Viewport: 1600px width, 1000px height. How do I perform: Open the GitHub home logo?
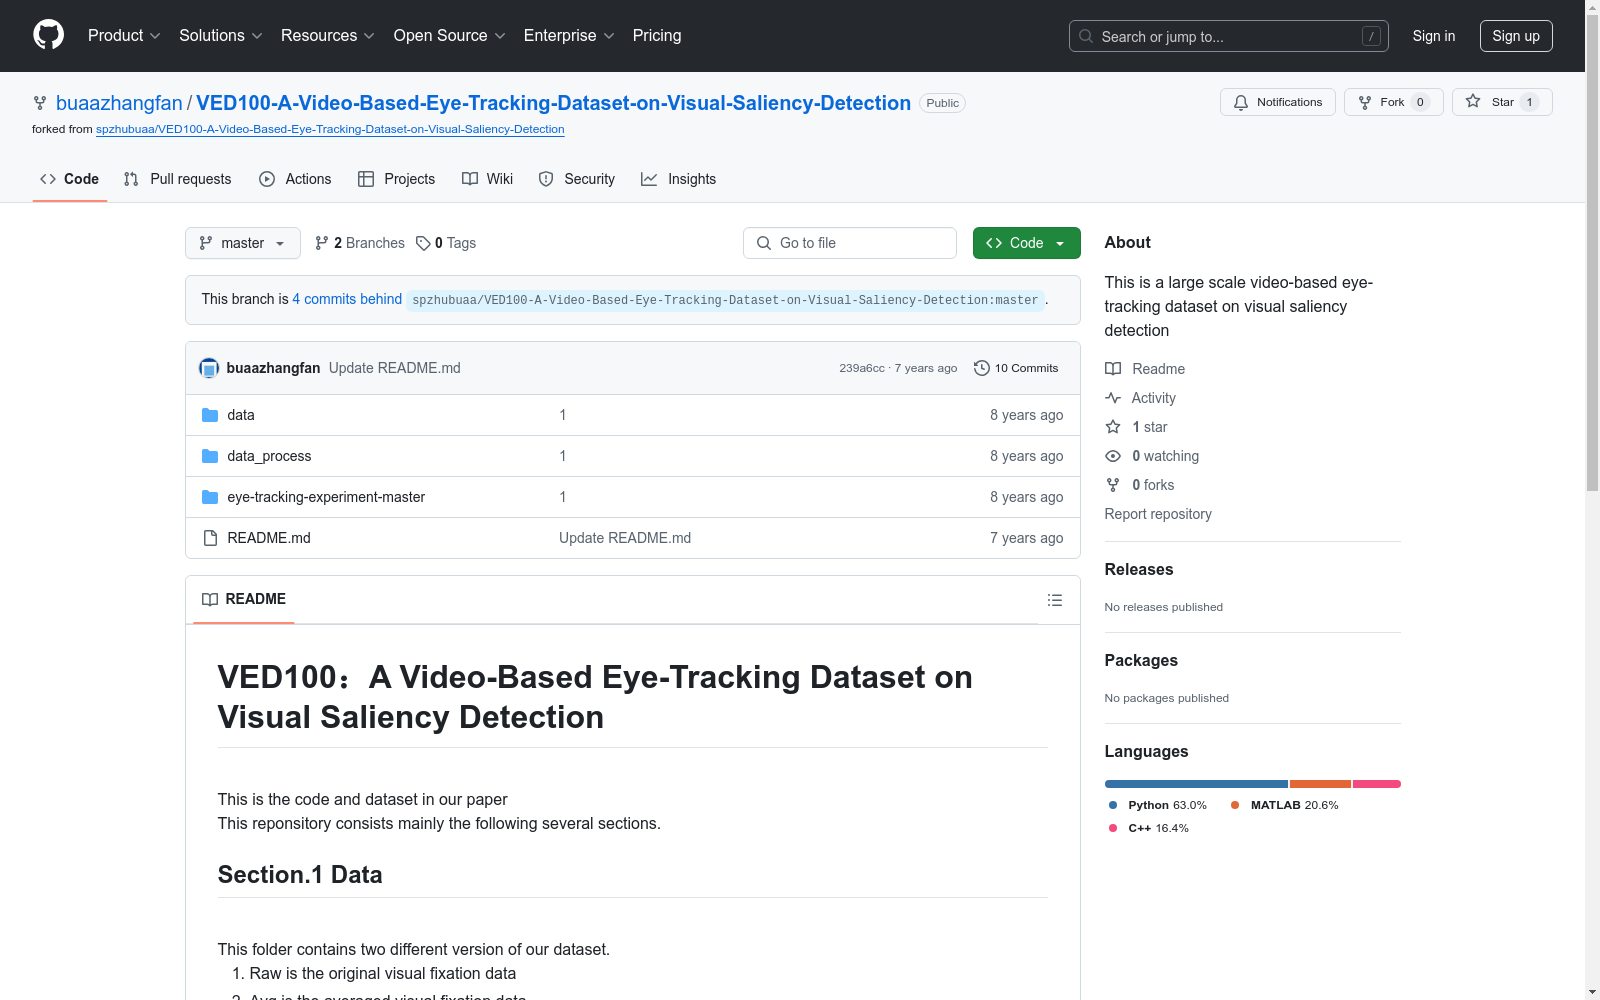[48, 35]
